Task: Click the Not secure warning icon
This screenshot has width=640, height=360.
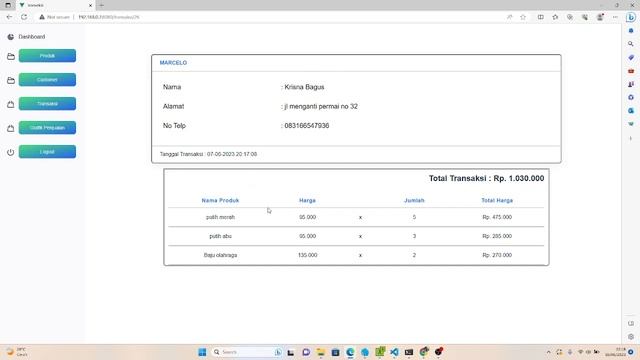Action: click(42, 17)
